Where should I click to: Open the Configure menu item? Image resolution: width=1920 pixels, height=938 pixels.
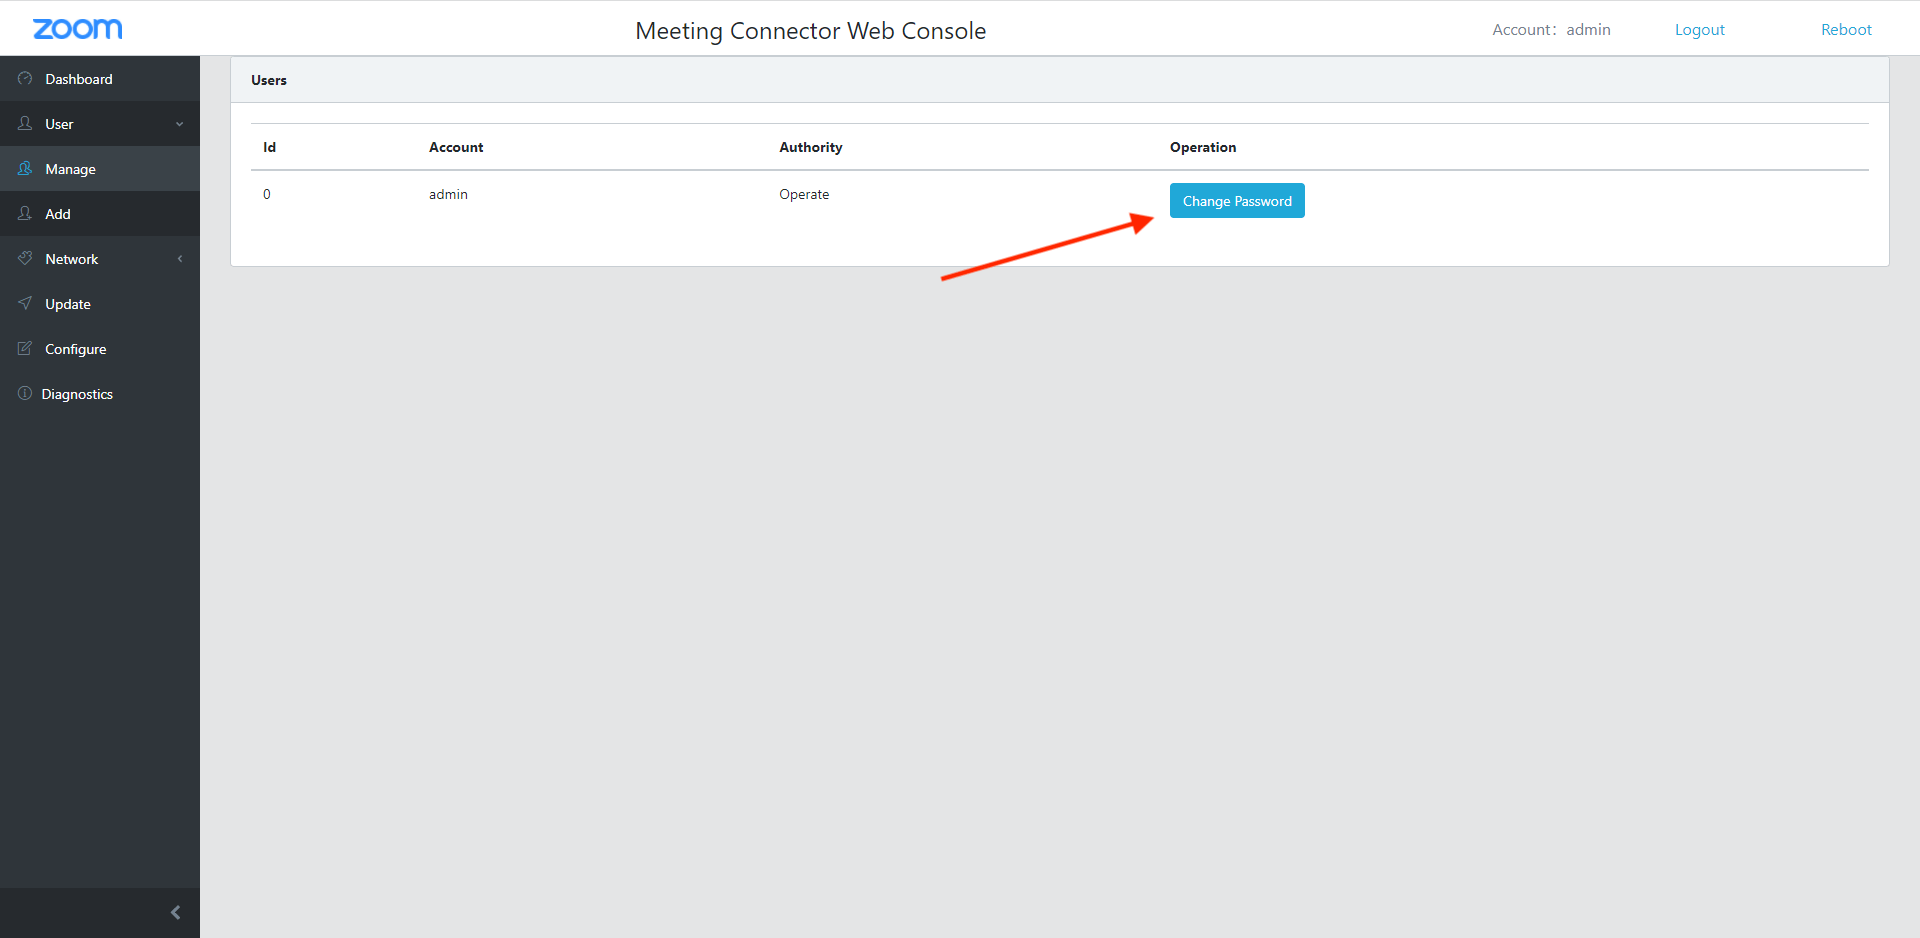[x=100, y=348]
